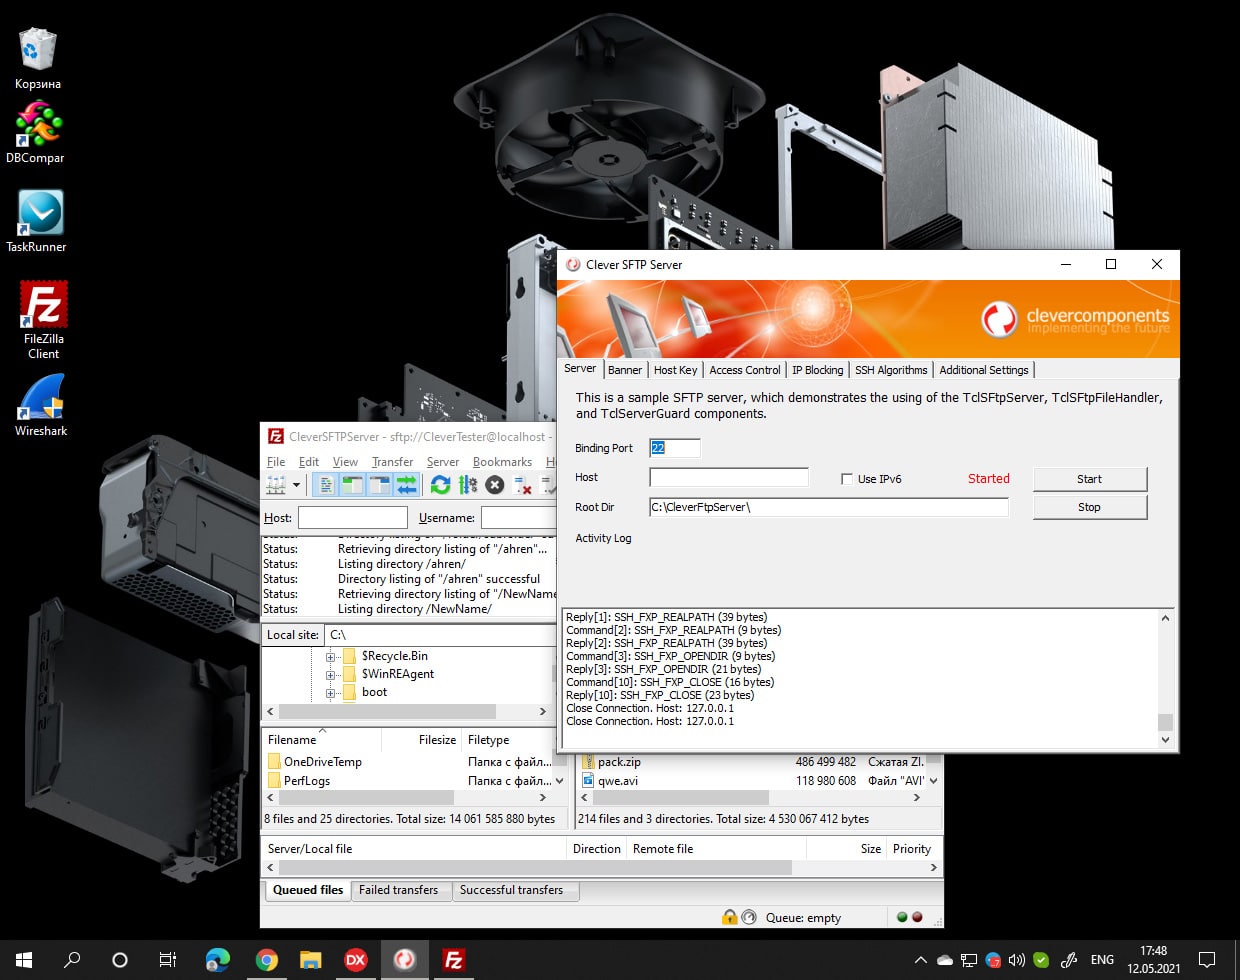The height and width of the screenshot is (980, 1240).
Task: Enable the Use IPv6 checkbox
Action: (x=847, y=479)
